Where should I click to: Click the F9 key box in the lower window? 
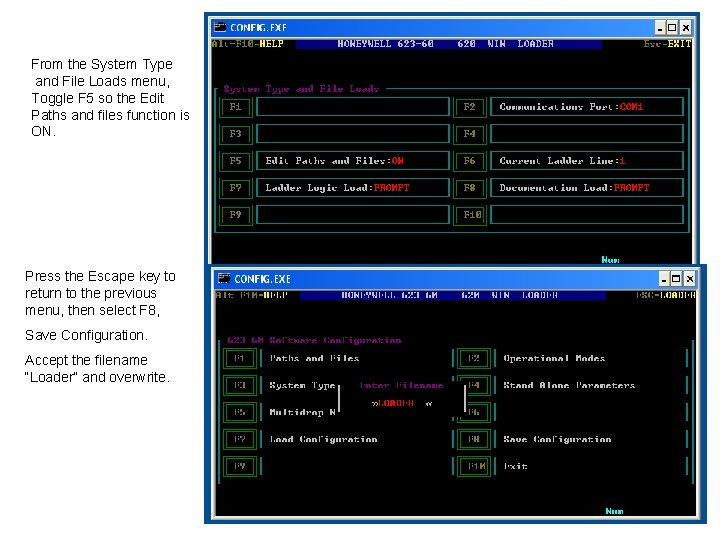[x=240, y=466]
